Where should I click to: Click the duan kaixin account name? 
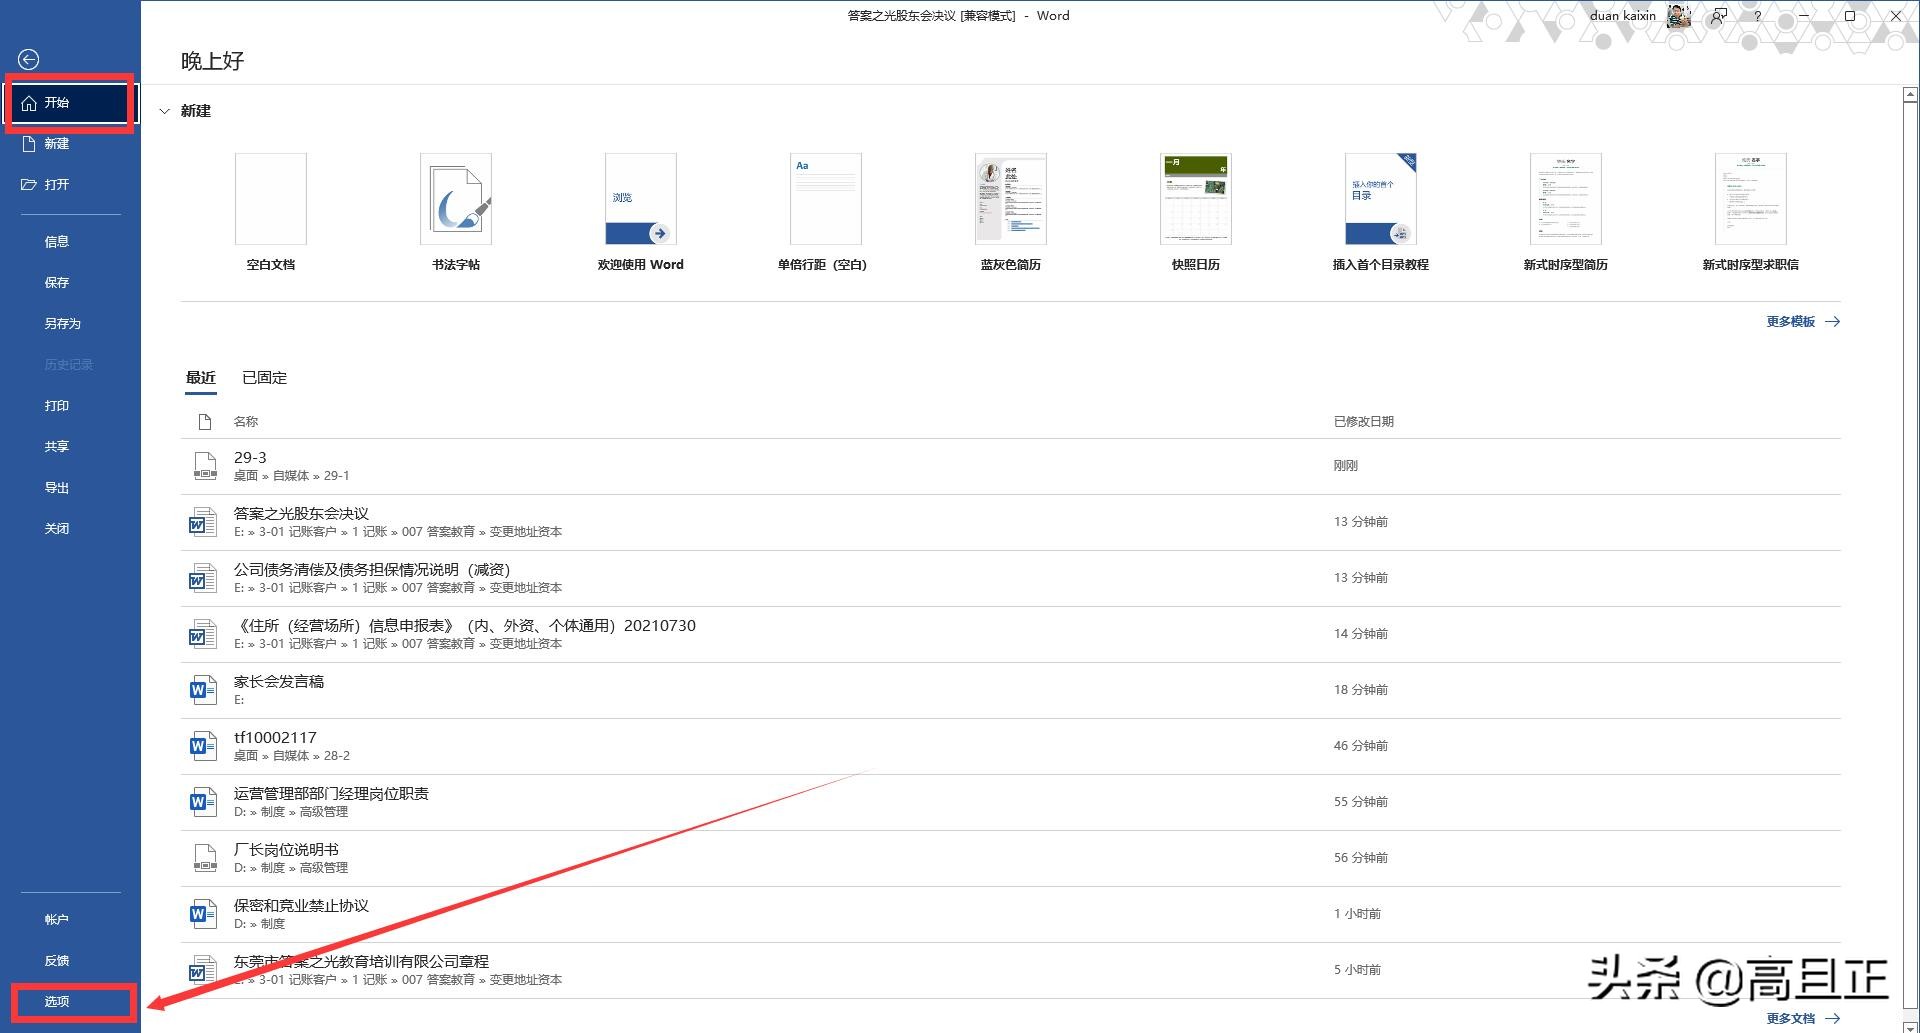point(1623,16)
